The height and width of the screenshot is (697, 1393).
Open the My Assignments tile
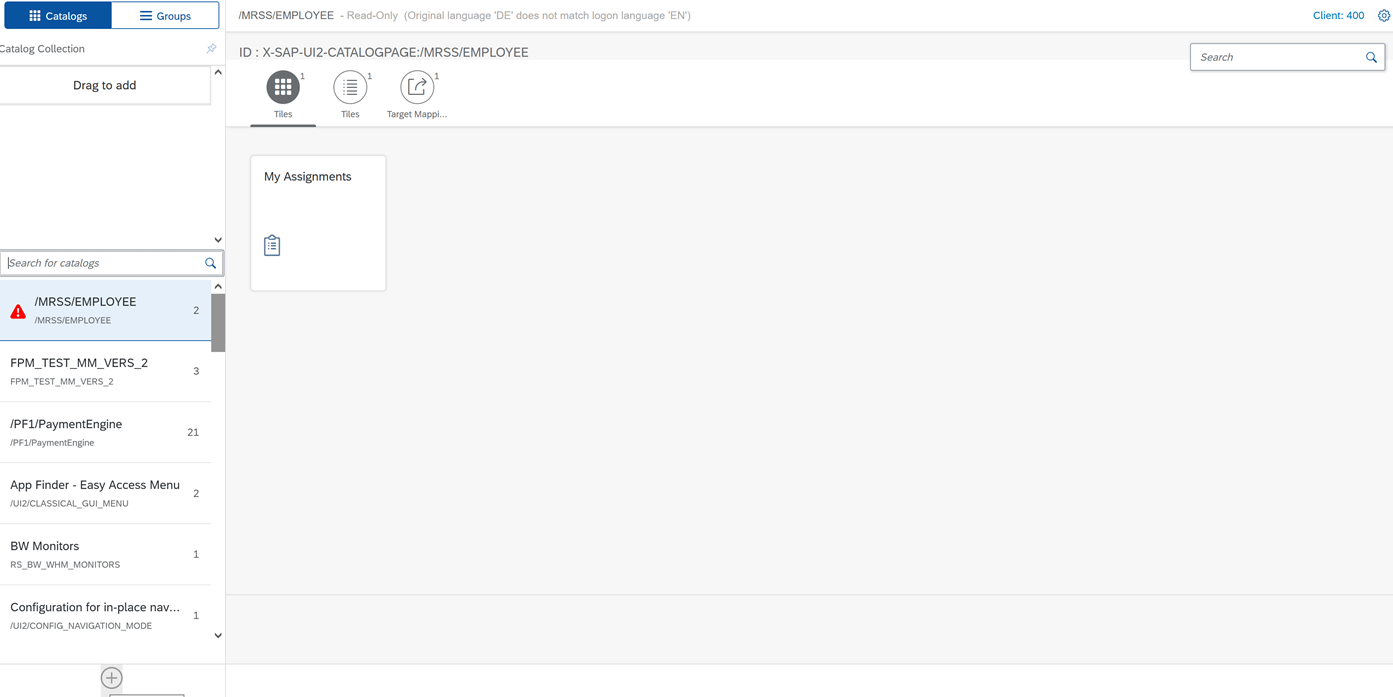tap(318, 222)
